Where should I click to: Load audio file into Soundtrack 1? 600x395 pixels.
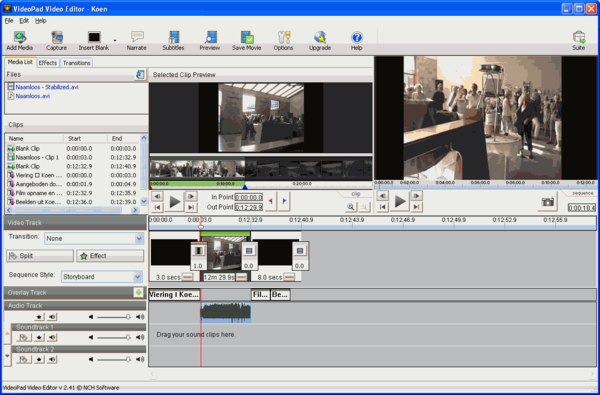24,338
